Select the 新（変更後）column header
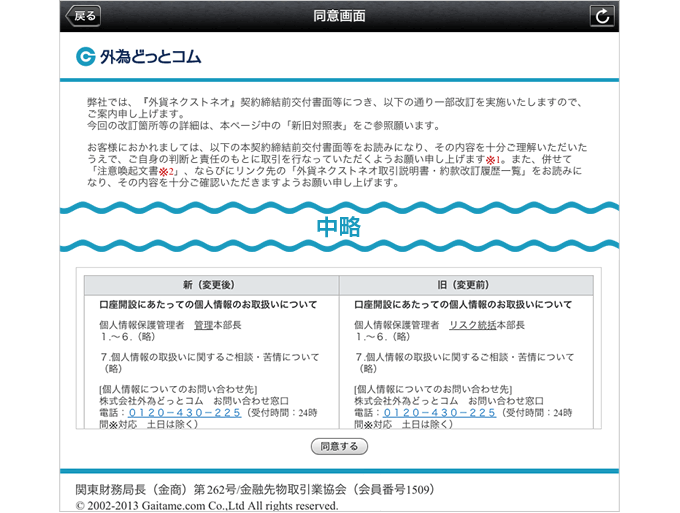 point(209,284)
